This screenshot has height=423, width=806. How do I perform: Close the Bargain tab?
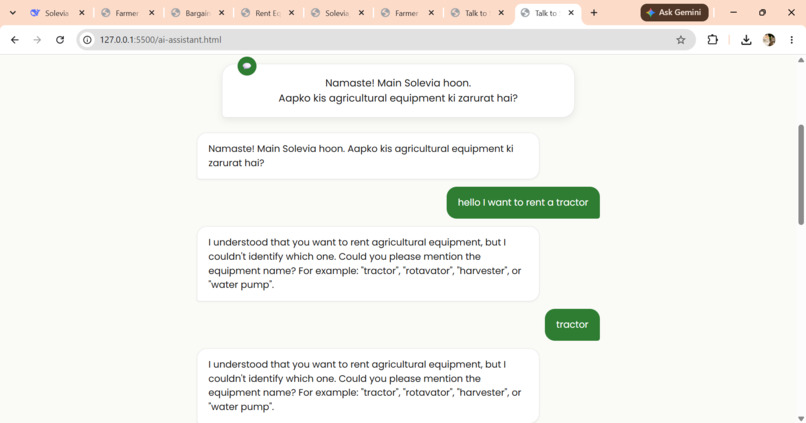222,13
